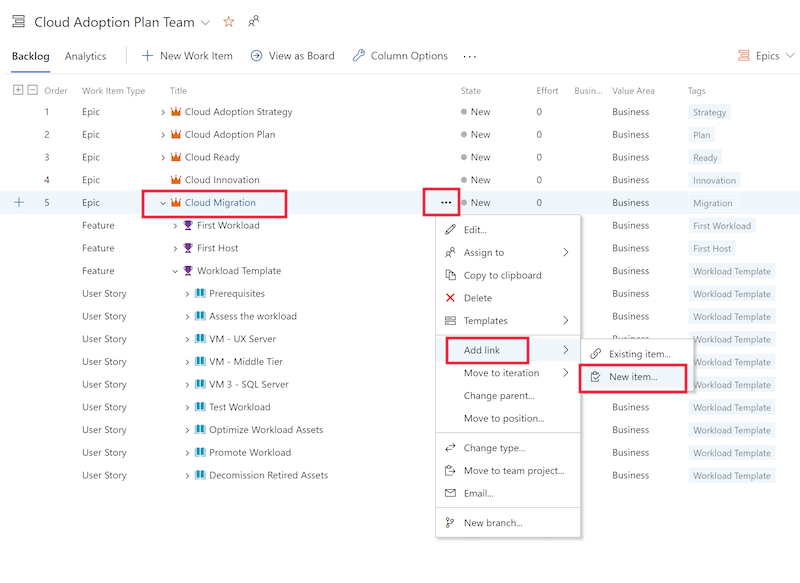
Task: Click the plus icon for New Work Item
Action: [147, 56]
